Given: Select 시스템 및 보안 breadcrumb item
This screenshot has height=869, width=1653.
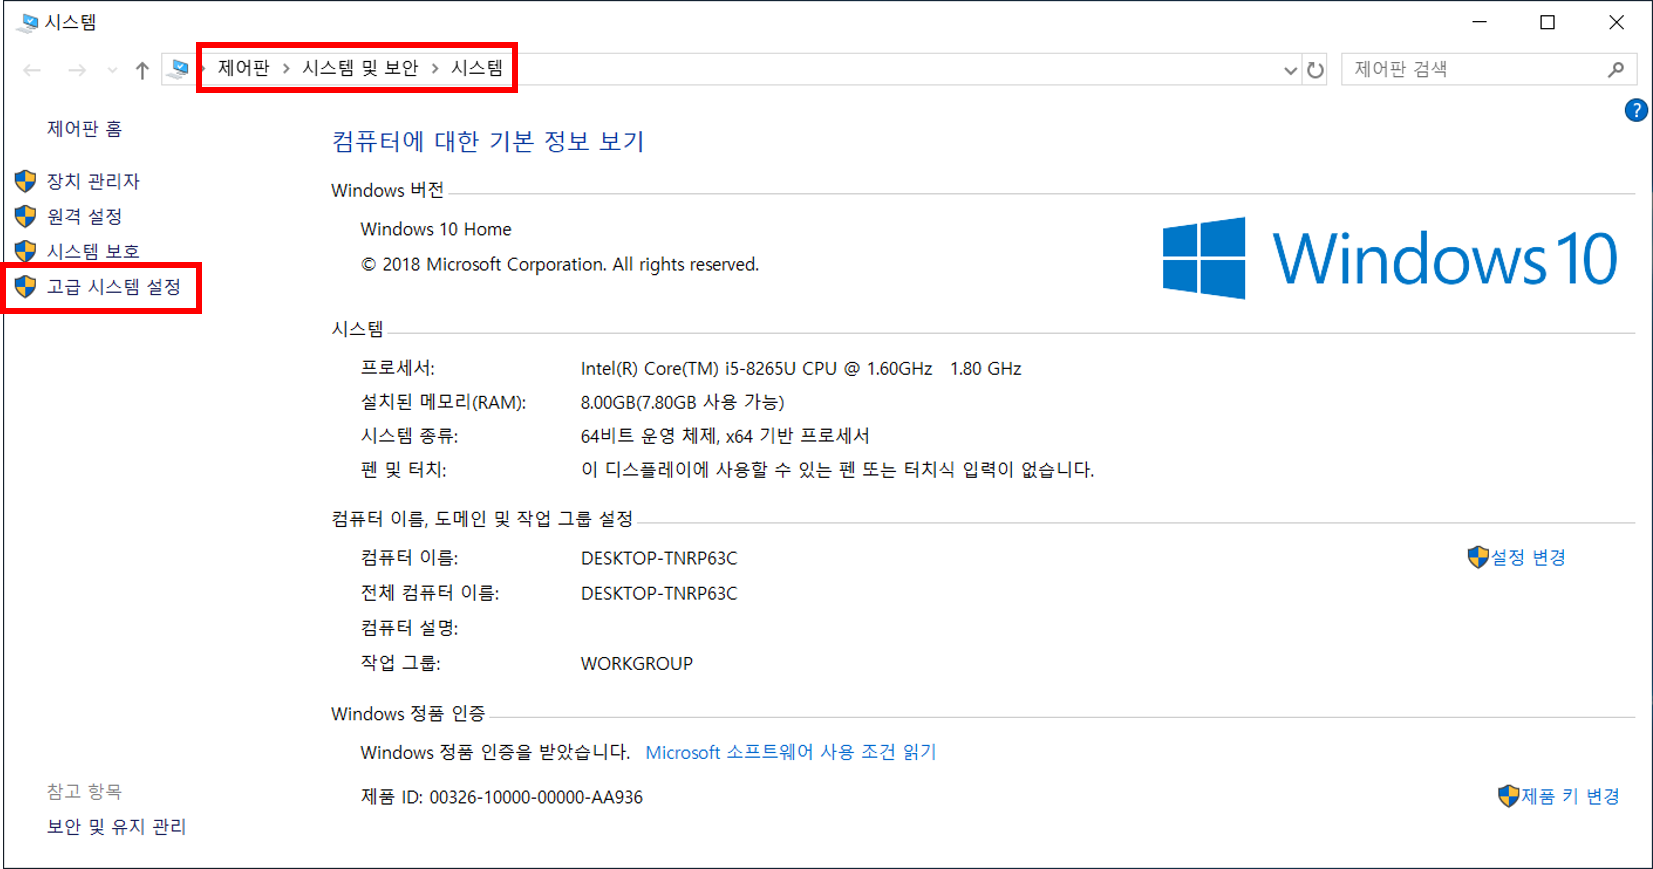Looking at the screenshot, I should pos(360,68).
